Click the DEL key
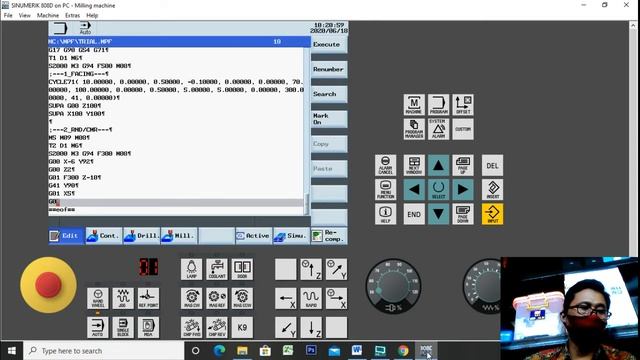The width and height of the screenshot is (640, 360). tap(492, 165)
